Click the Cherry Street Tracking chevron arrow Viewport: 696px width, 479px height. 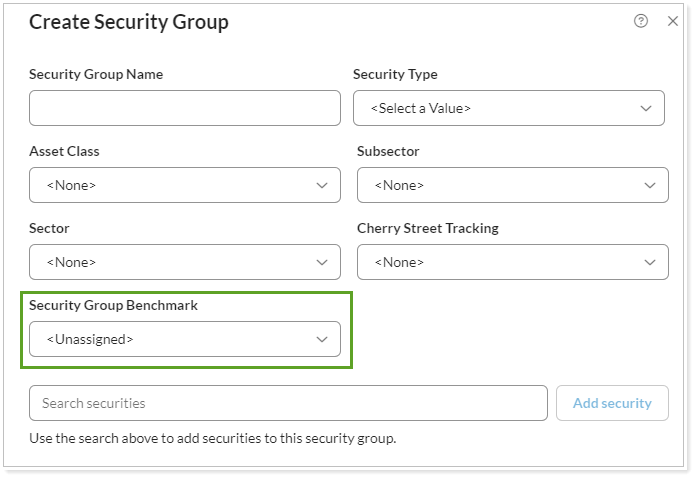[650, 262]
